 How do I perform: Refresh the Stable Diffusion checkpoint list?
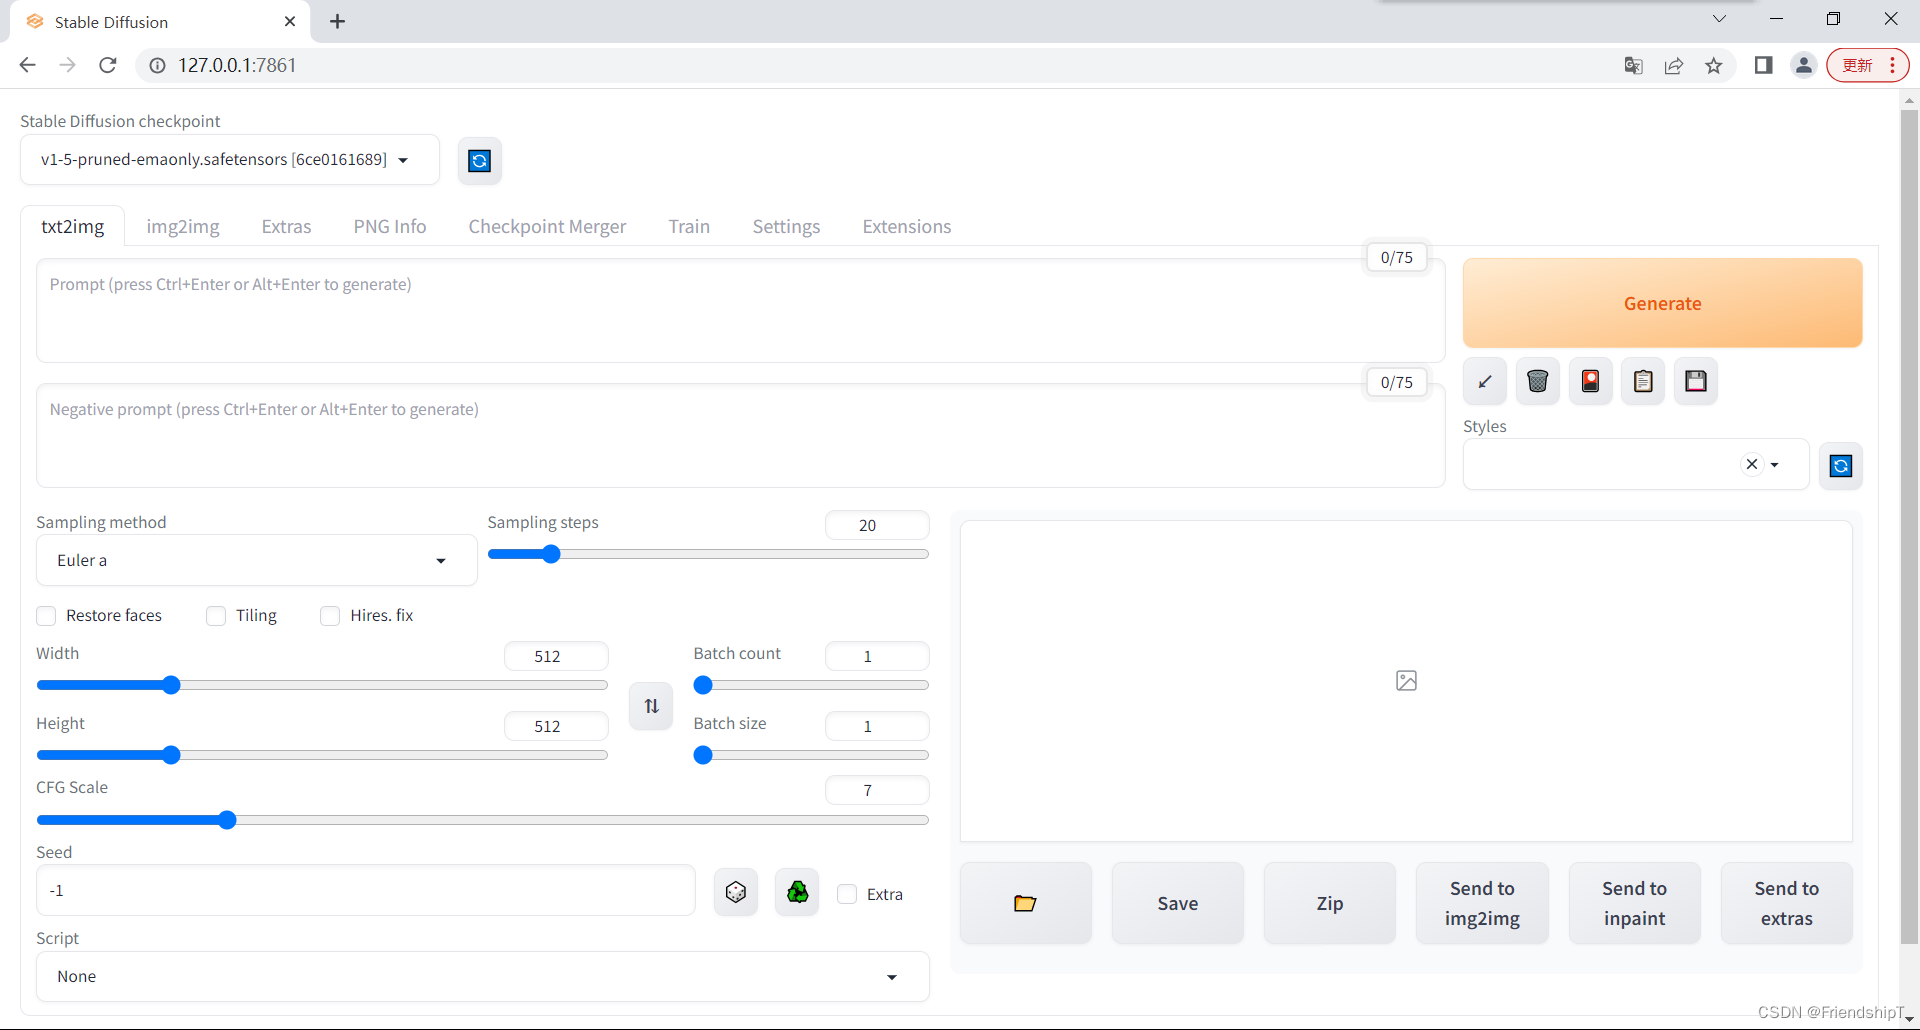click(x=479, y=161)
